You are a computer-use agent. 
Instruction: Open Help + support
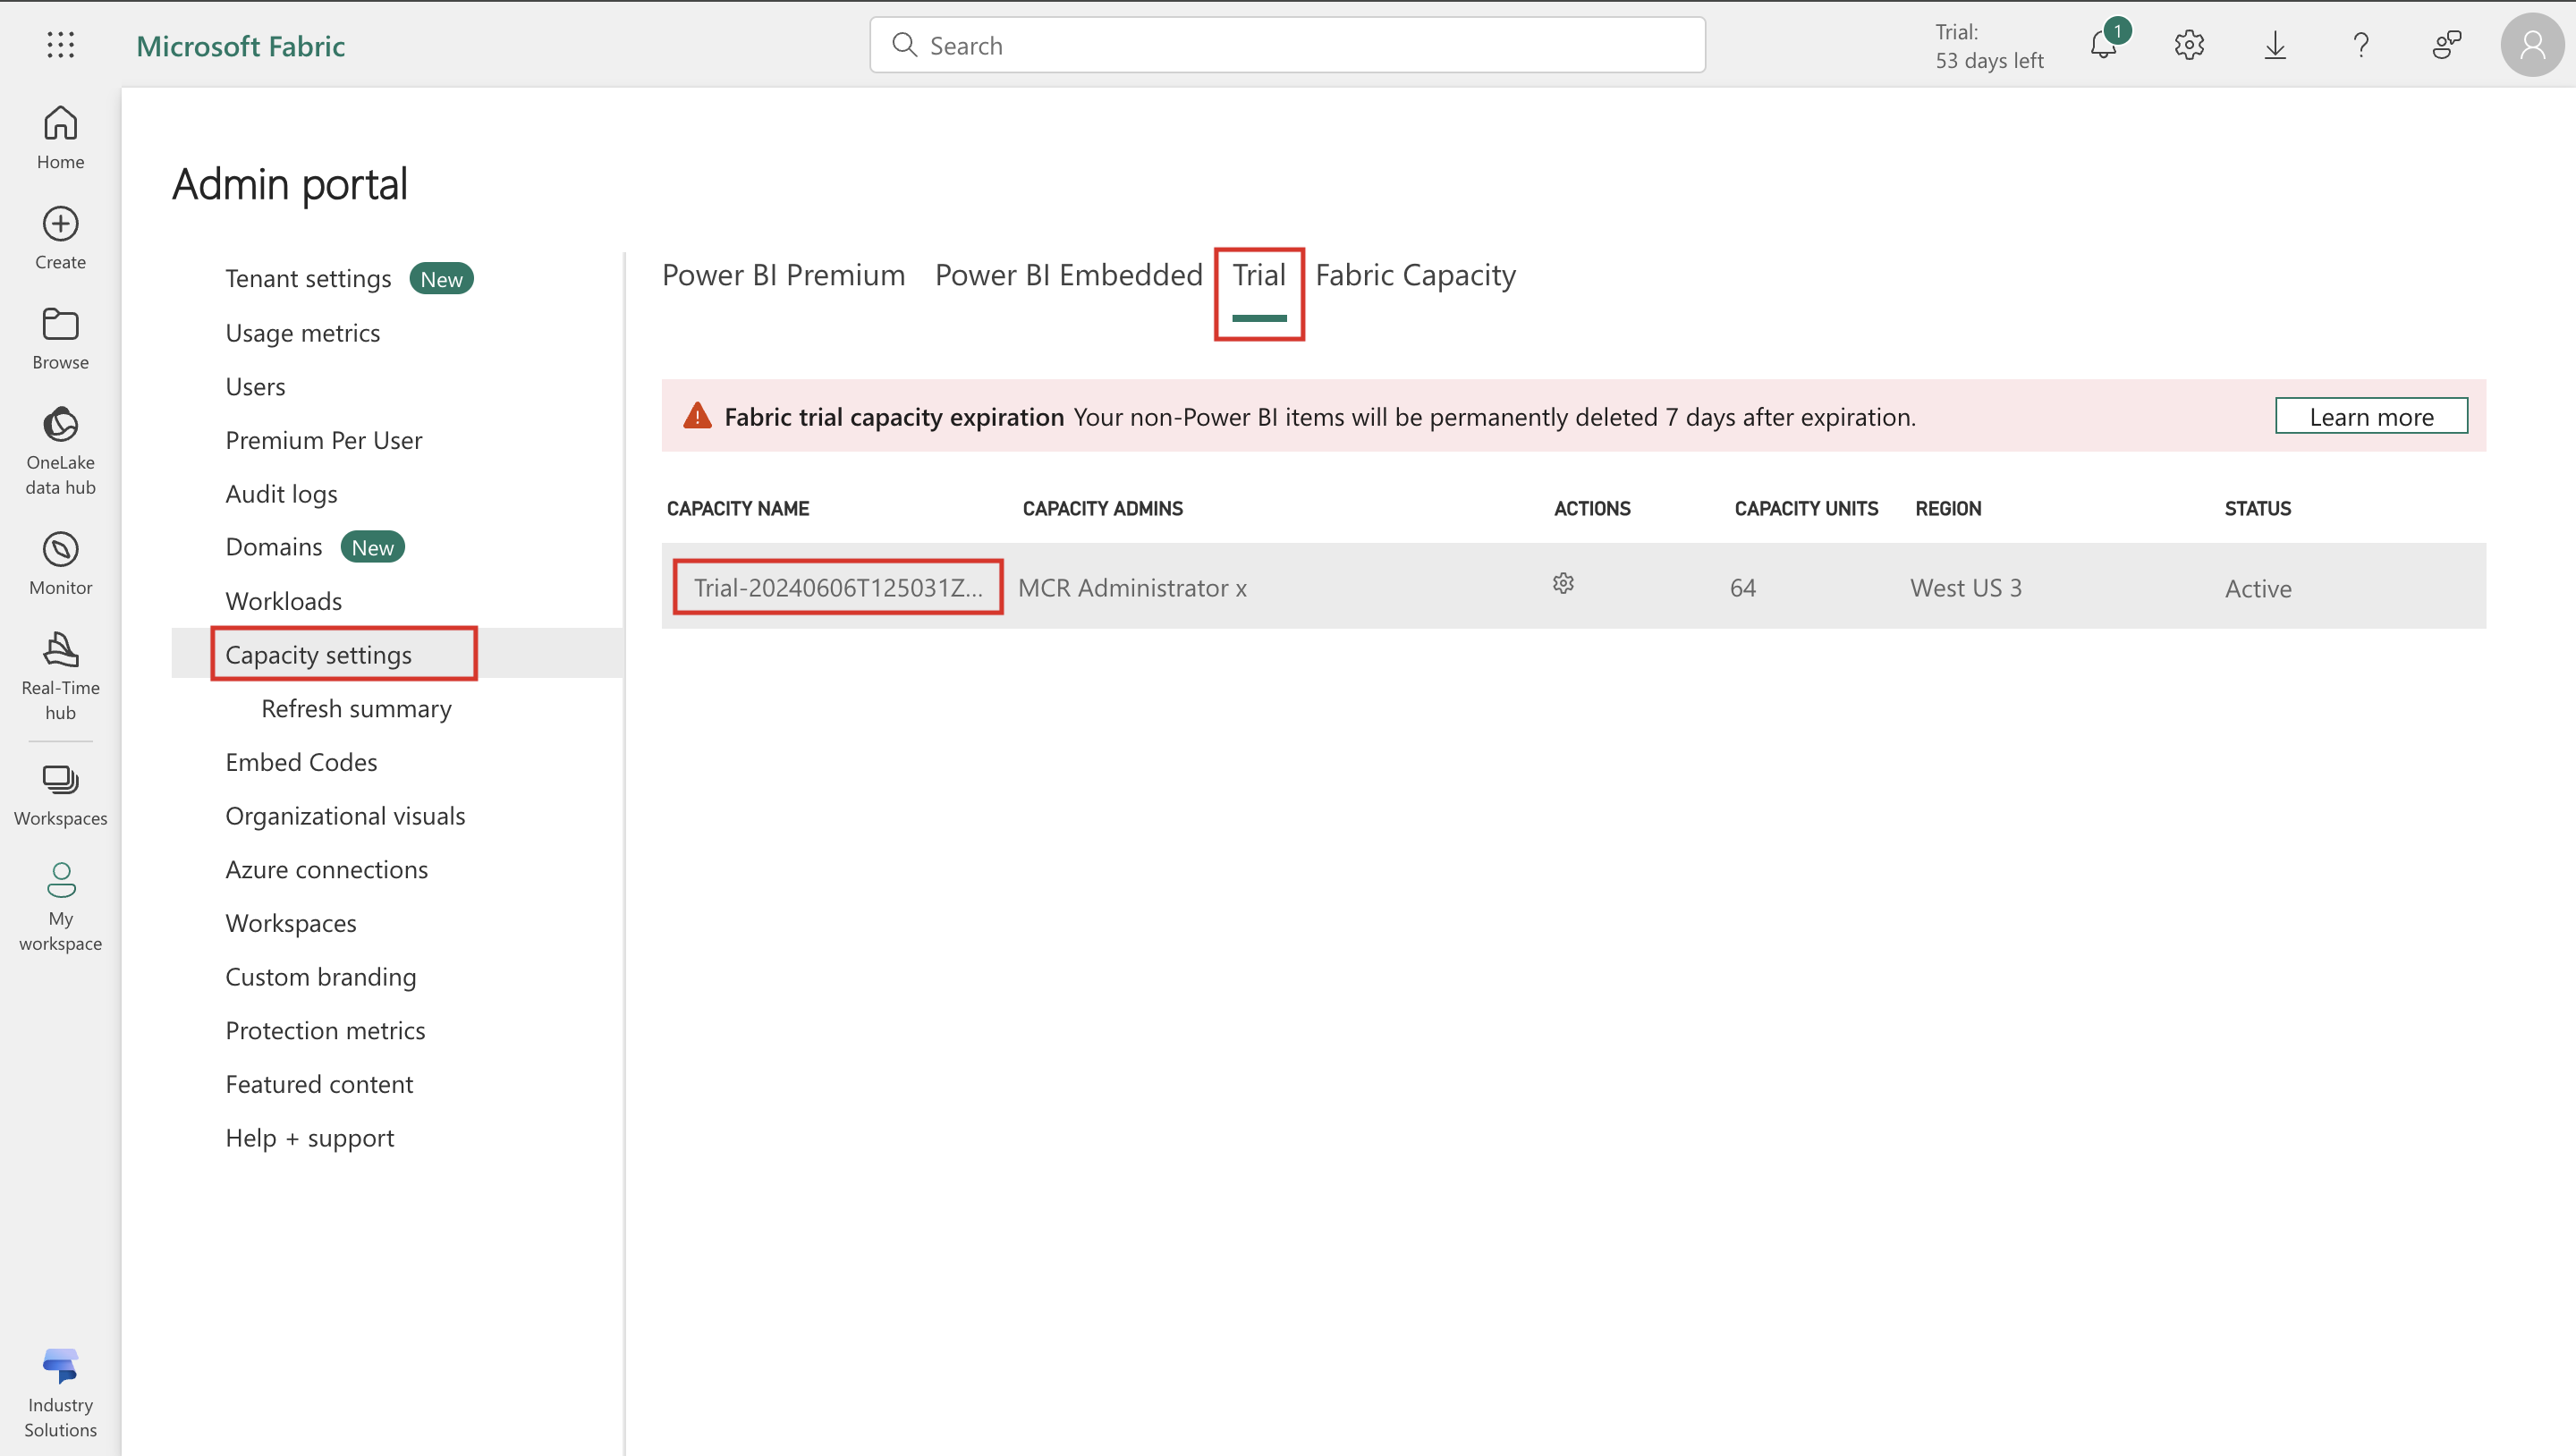(x=309, y=1138)
